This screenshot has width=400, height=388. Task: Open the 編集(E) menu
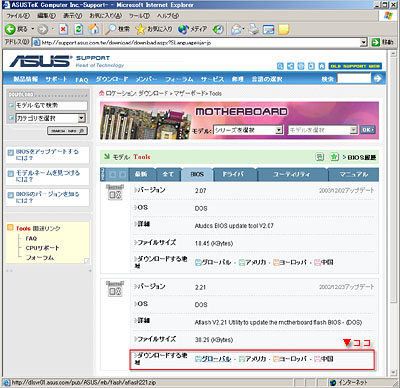pyautogui.click(x=46, y=16)
